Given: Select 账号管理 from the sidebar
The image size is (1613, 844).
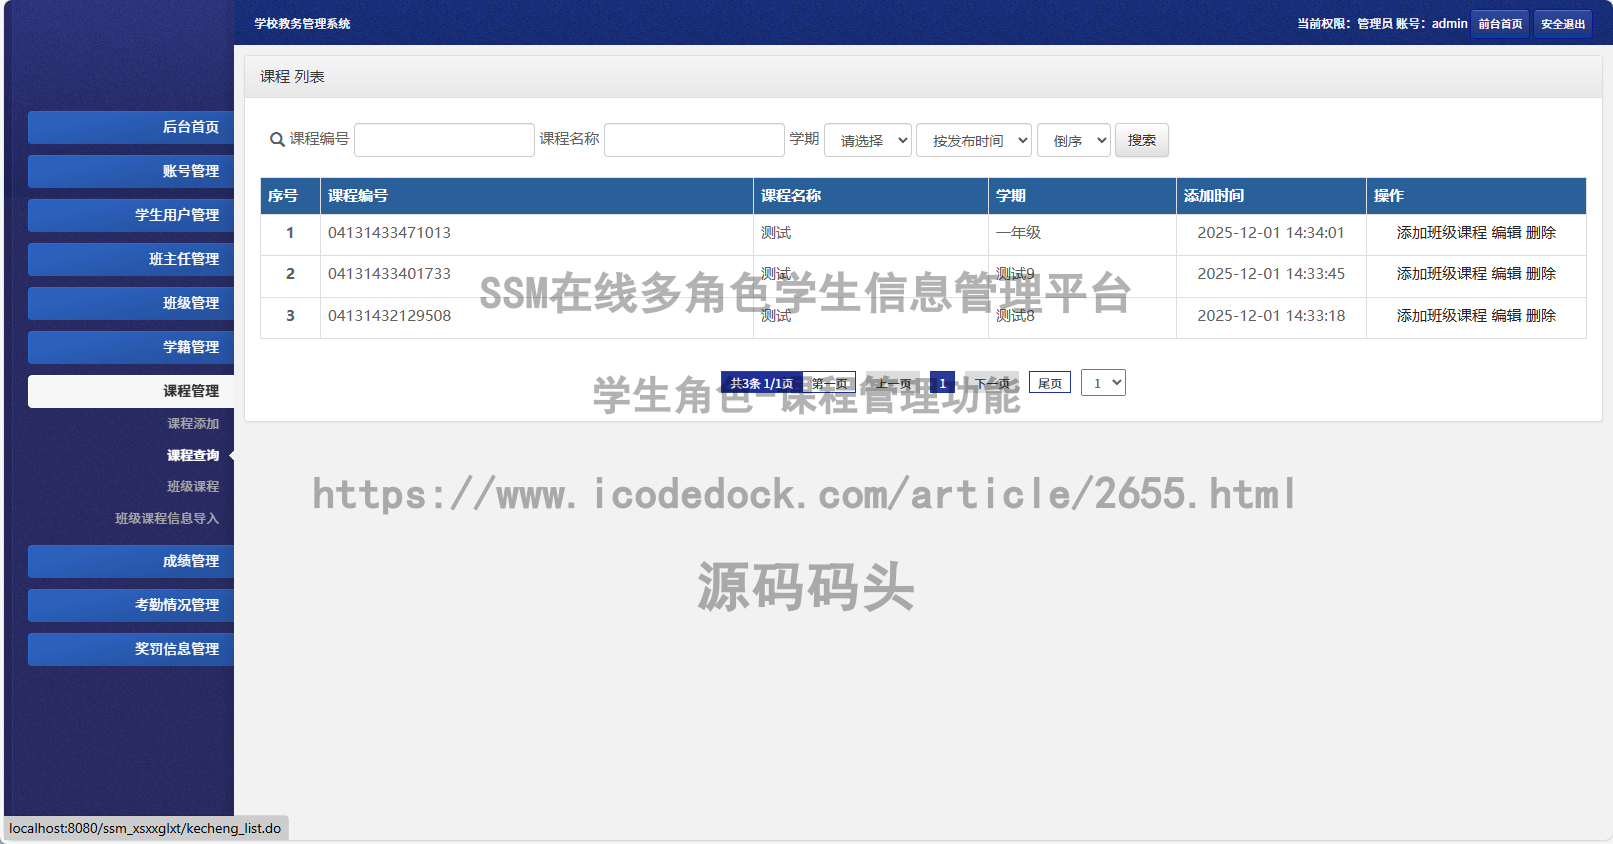Looking at the screenshot, I should pos(131,171).
